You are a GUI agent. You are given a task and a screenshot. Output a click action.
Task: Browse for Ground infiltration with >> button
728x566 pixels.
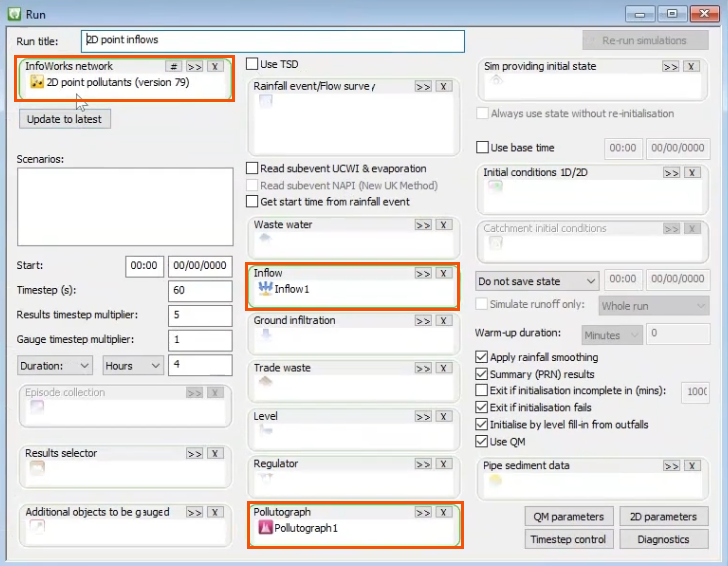coord(423,321)
